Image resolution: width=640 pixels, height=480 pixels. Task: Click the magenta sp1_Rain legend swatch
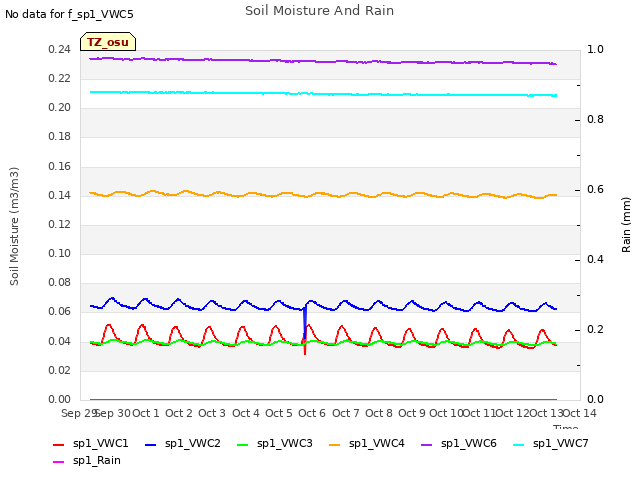(59, 462)
